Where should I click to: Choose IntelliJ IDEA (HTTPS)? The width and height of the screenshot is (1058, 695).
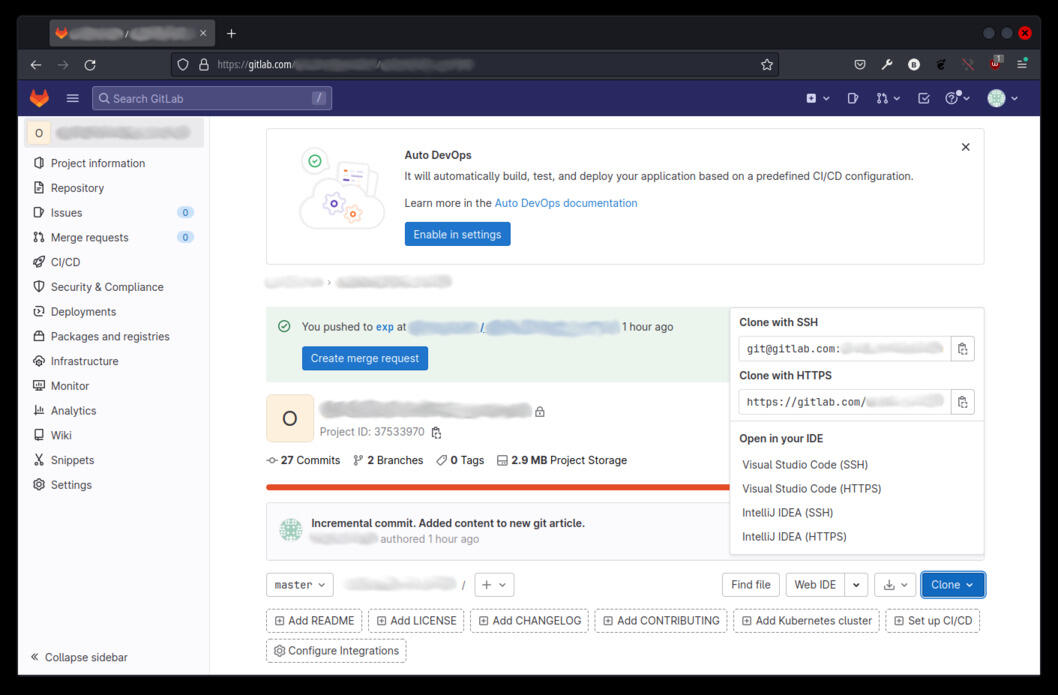point(794,537)
